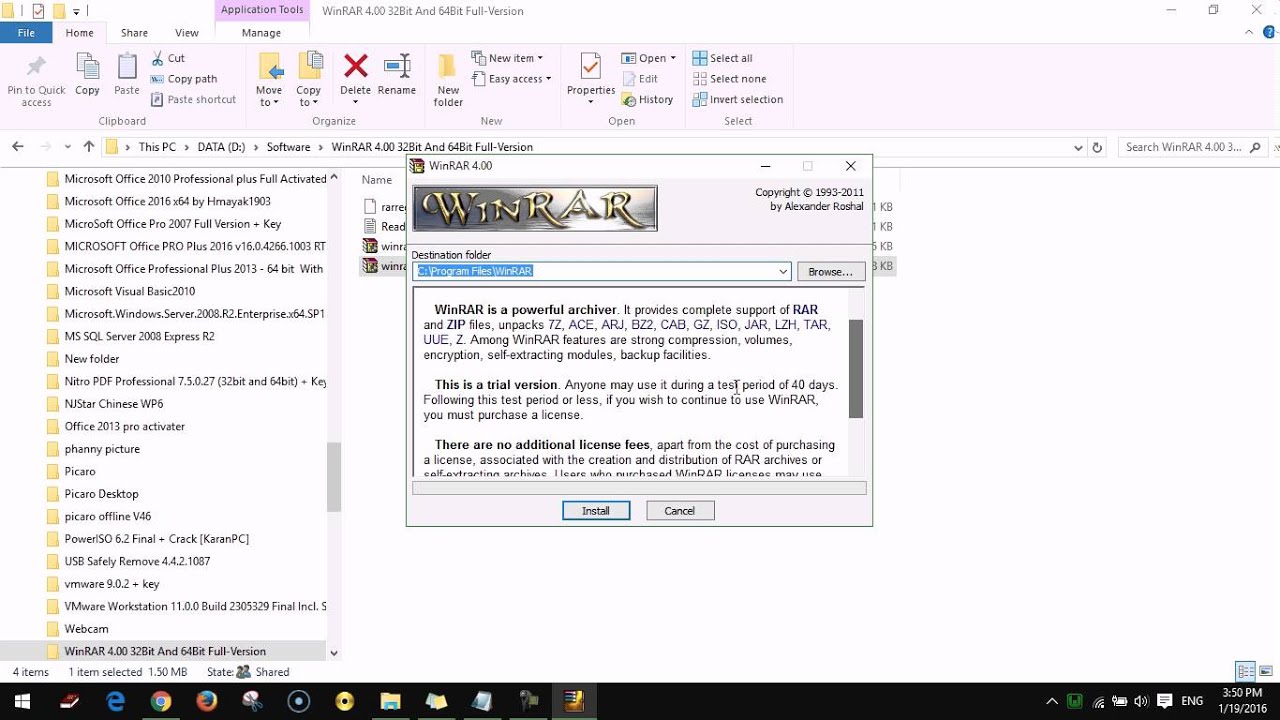This screenshot has width=1280, height=720.
Task: Open the Properties ribbon button
Action: (x=591, y=80)
